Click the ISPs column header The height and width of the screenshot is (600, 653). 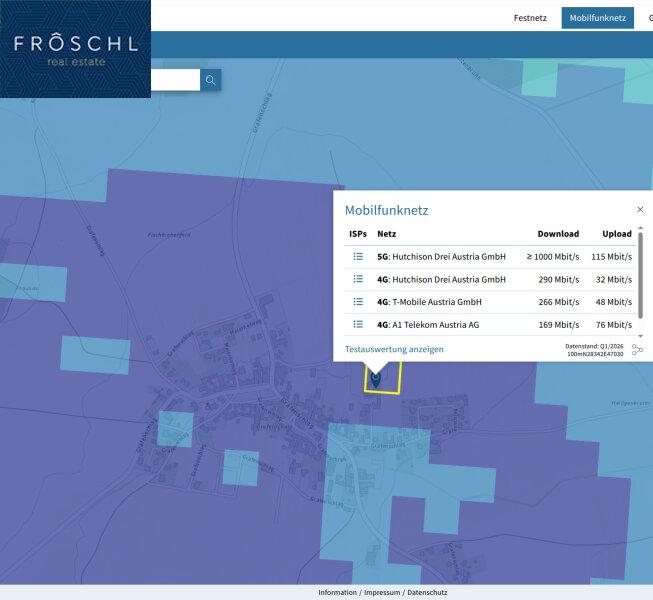358,234
